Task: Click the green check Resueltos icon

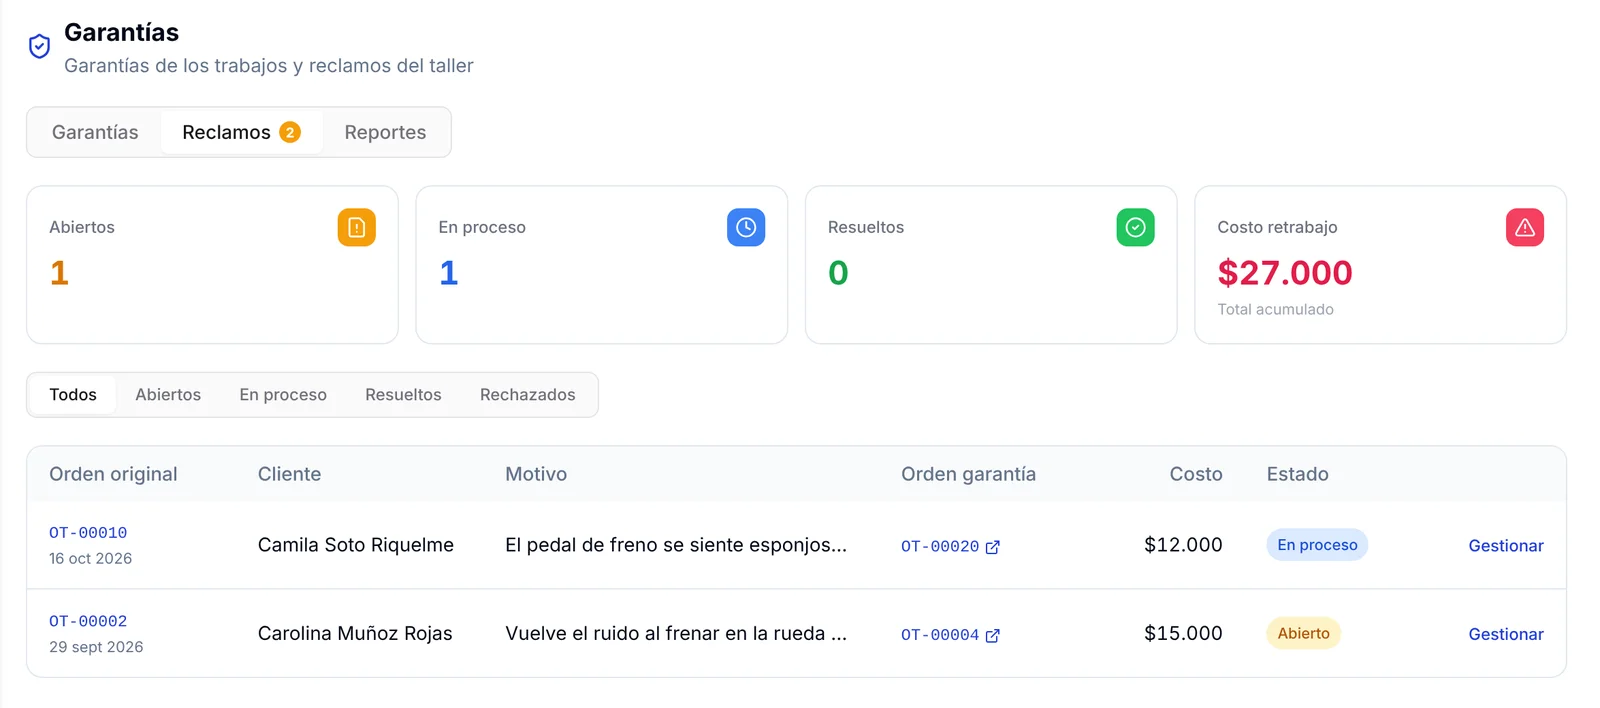Action: point(1135,227)
